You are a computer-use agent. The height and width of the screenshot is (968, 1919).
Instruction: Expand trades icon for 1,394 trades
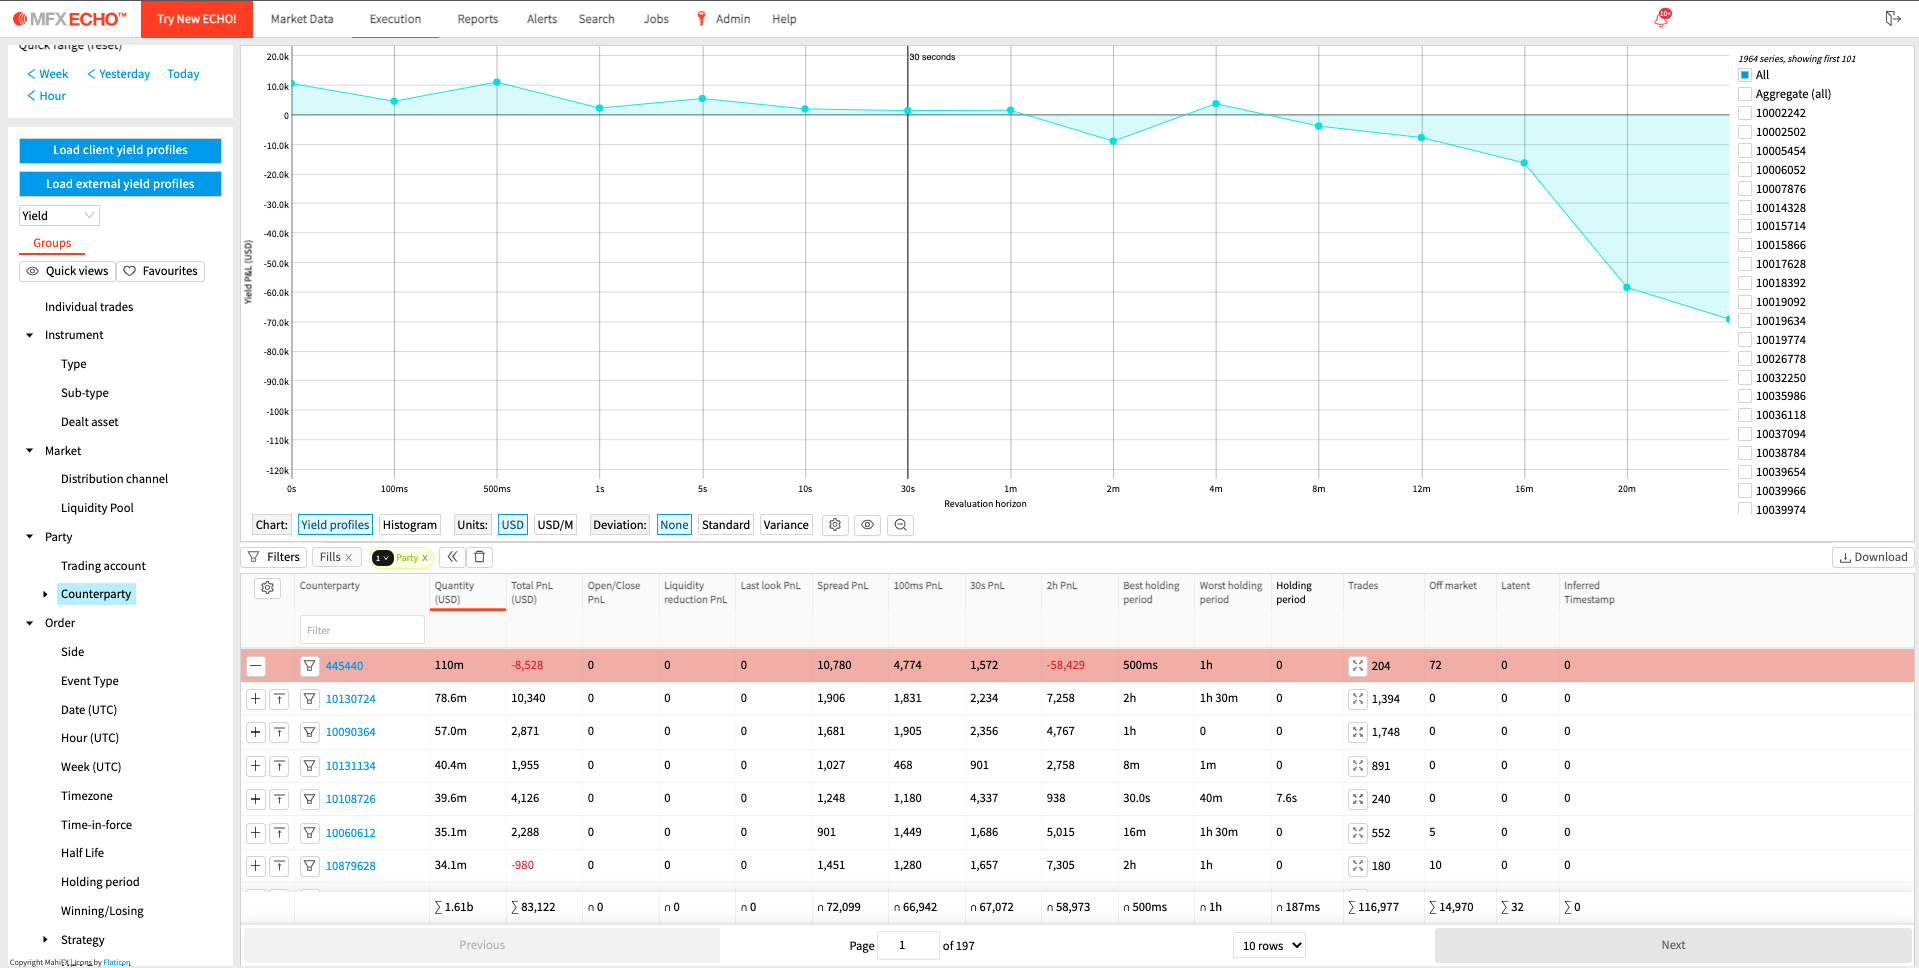tap(1358, 699)
